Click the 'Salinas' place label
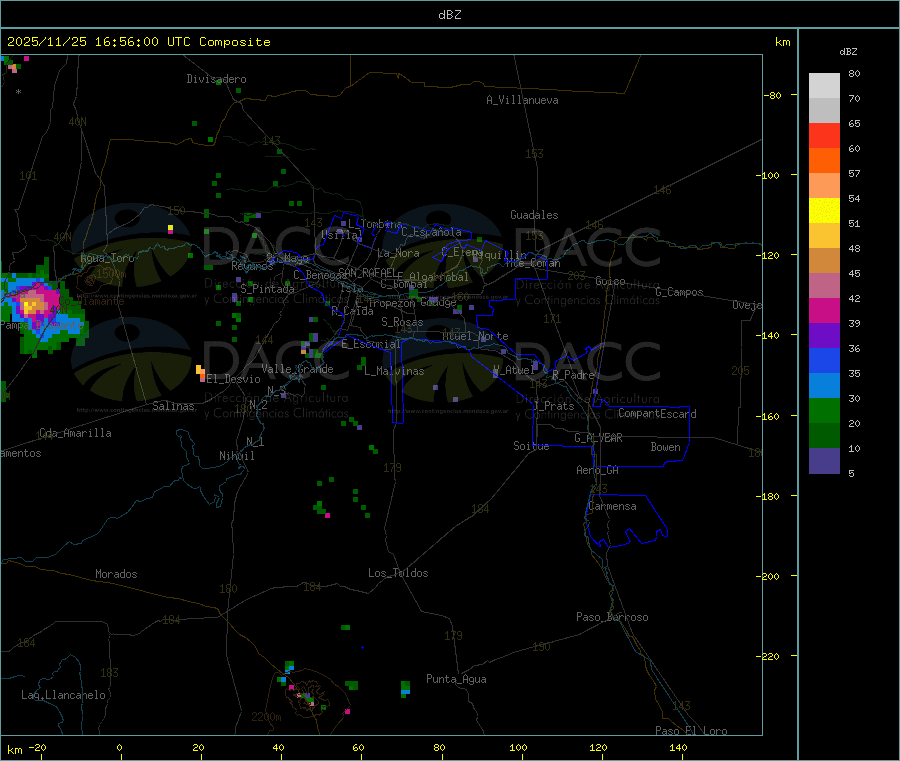This screenshot has width=900, height=761. point(173,406)
